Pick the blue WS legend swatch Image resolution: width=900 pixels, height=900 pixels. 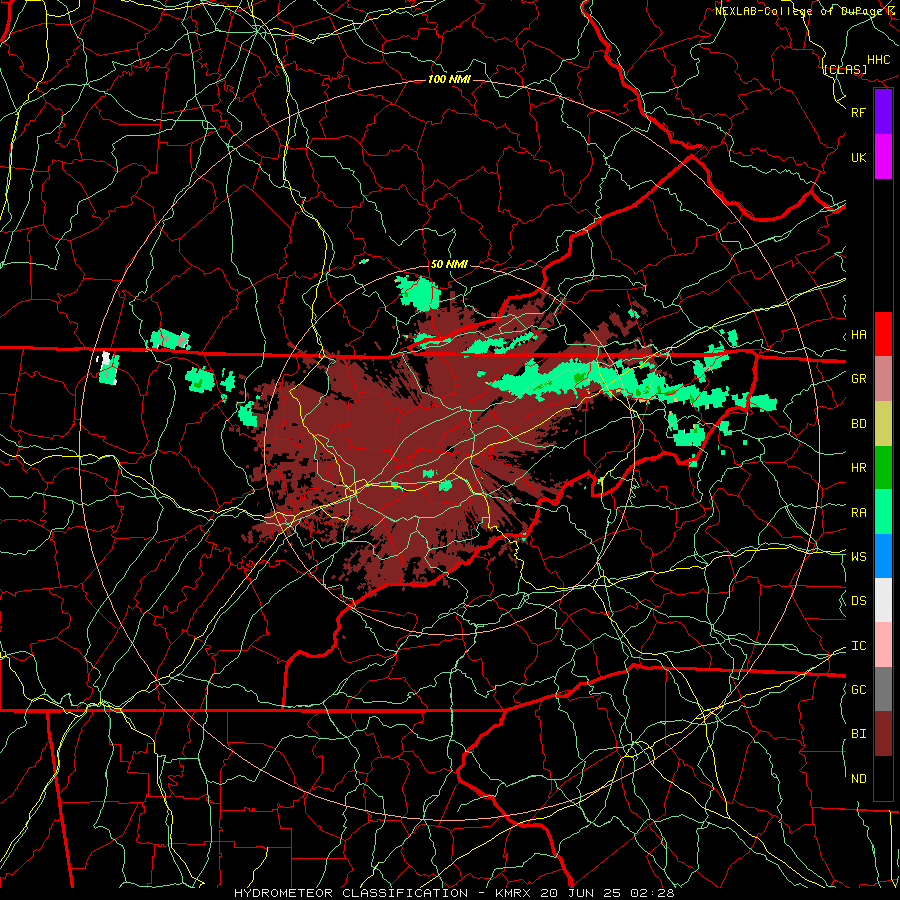point(883,556)
